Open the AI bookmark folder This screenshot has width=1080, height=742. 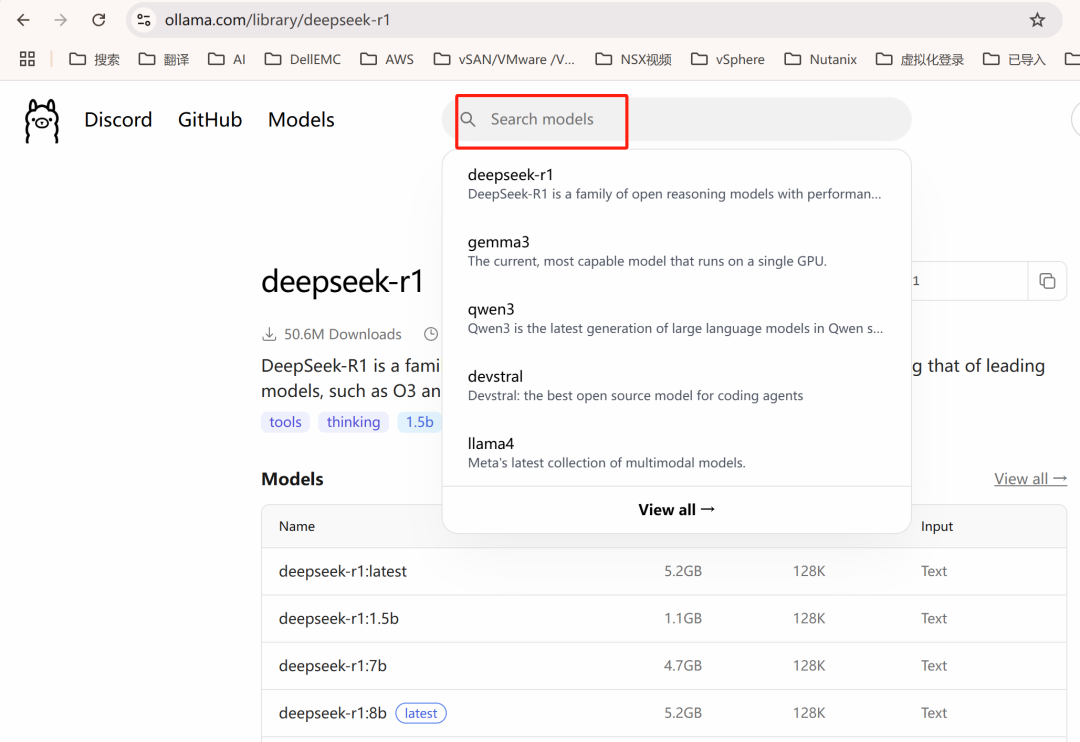pos(227,59)
